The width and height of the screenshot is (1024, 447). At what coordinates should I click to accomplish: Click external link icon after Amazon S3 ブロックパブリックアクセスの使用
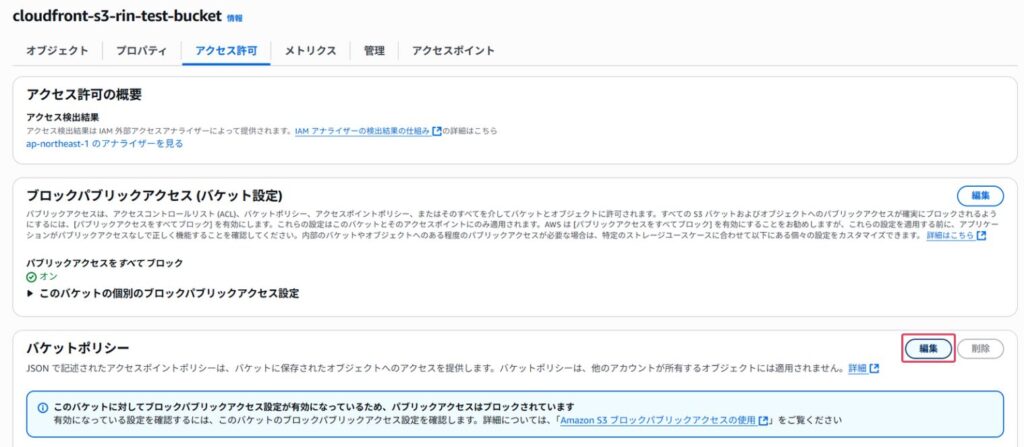pyautogui.click(x=763, y=421)
